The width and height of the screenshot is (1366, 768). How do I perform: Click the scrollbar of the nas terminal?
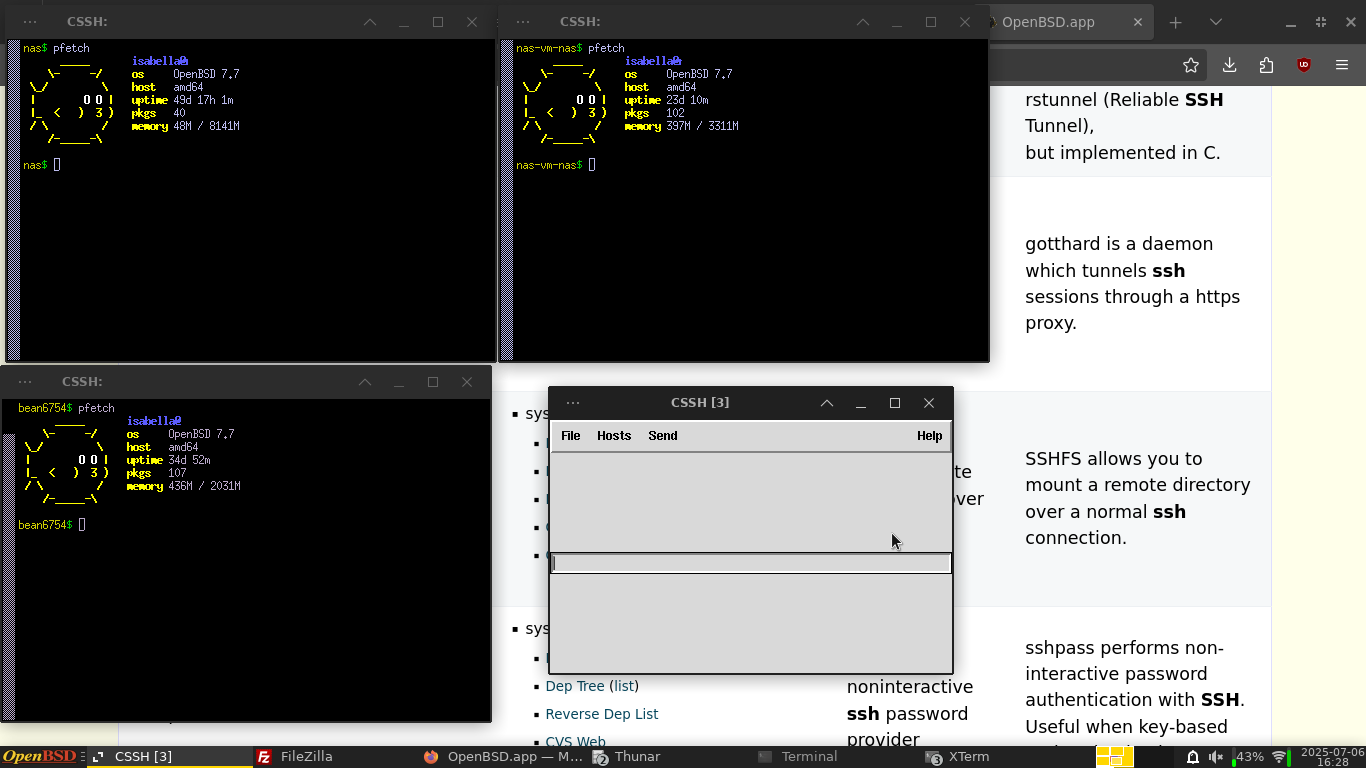pyautogui.click(x=13, y=200)
